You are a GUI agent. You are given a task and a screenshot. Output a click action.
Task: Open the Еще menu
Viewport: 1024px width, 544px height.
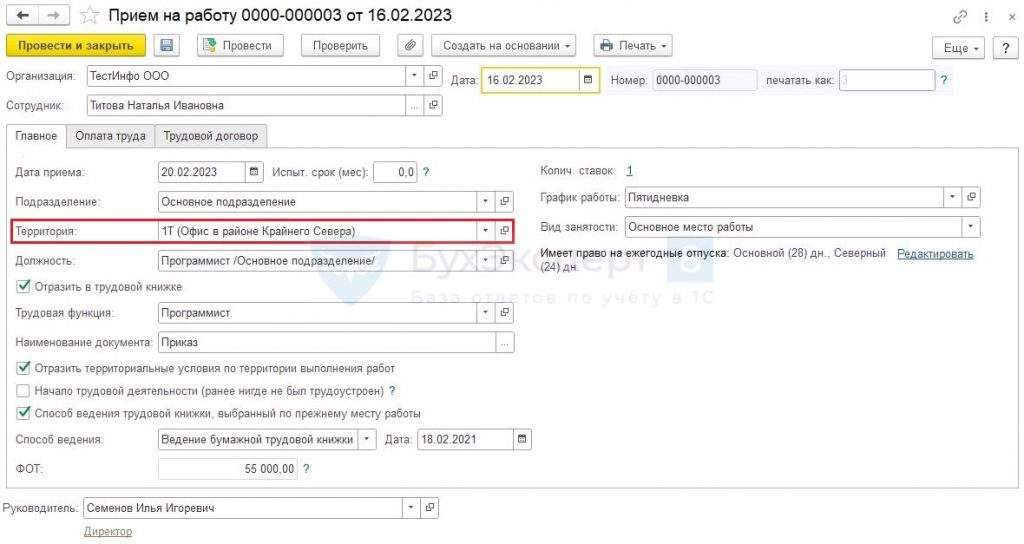pyautogui.click(x=958, y=48)
